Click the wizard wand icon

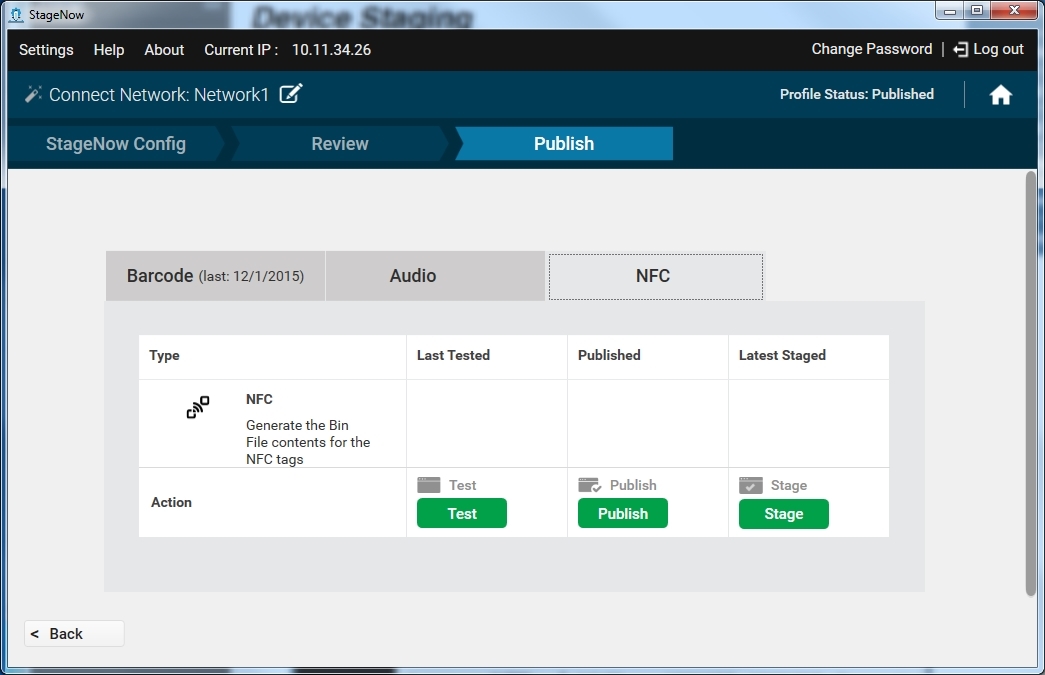tap(33, 95)
